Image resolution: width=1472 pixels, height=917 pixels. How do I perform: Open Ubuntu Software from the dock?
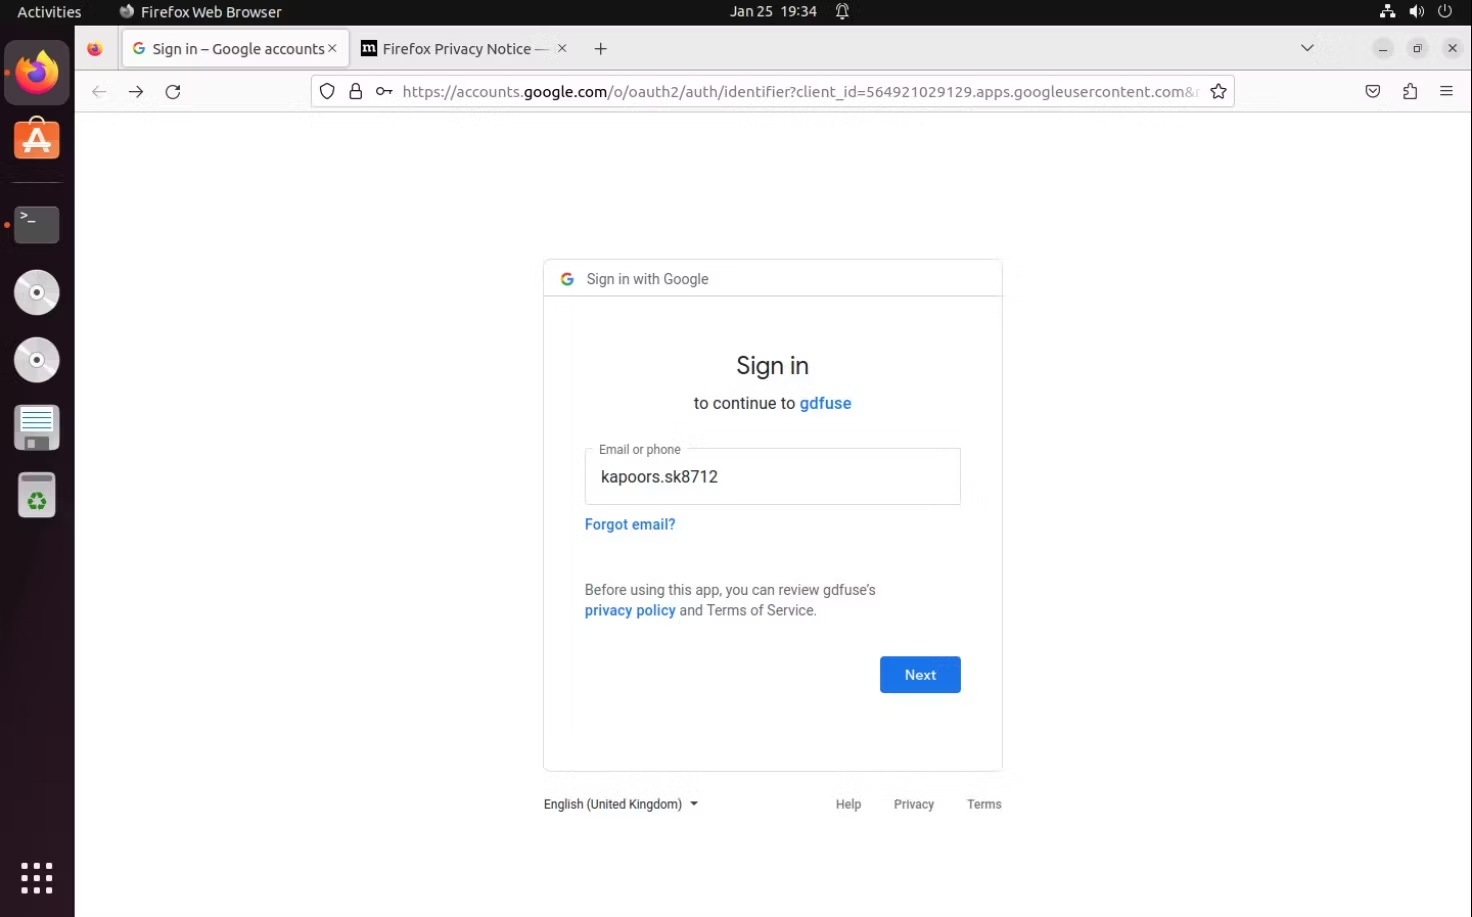coord(37,140)
